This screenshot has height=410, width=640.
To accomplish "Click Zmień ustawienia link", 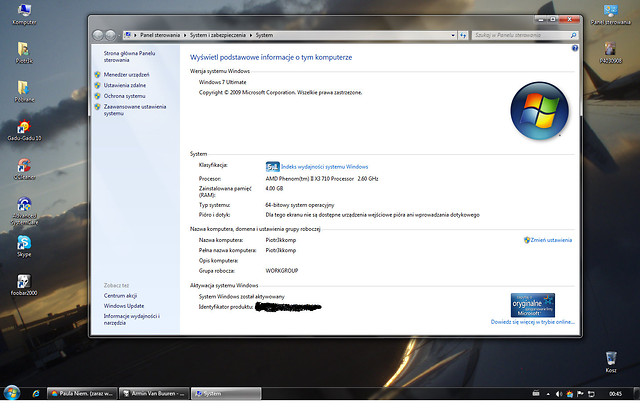I will [x=551, y=240].
